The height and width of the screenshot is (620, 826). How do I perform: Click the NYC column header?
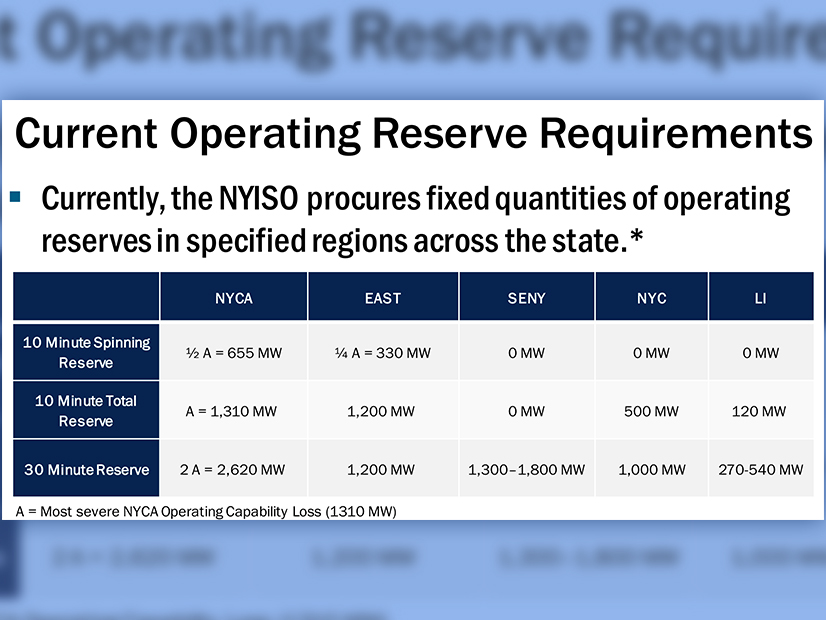tap(651, 298)
